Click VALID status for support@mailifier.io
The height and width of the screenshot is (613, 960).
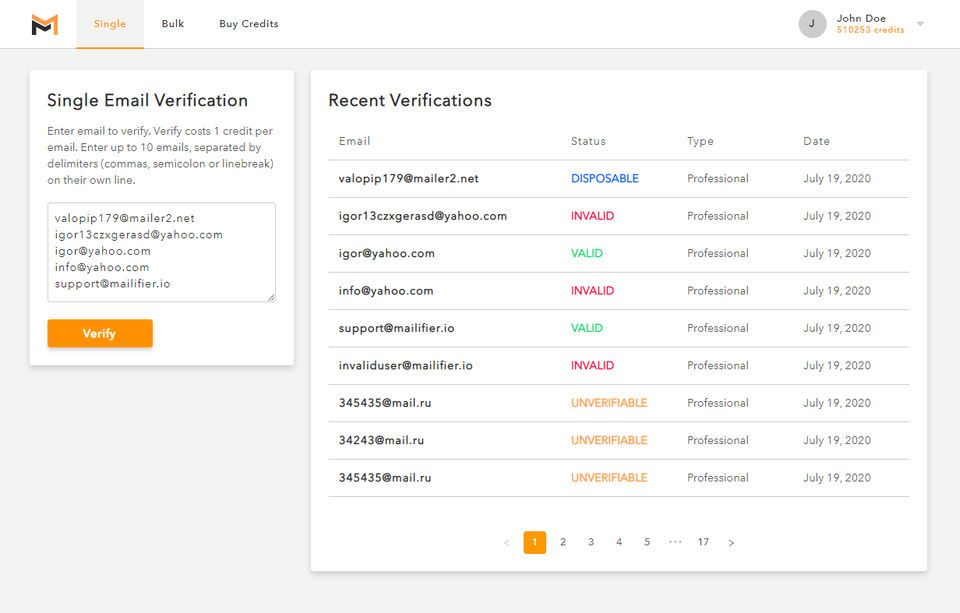pyautogui.click(x=587, y=328)
